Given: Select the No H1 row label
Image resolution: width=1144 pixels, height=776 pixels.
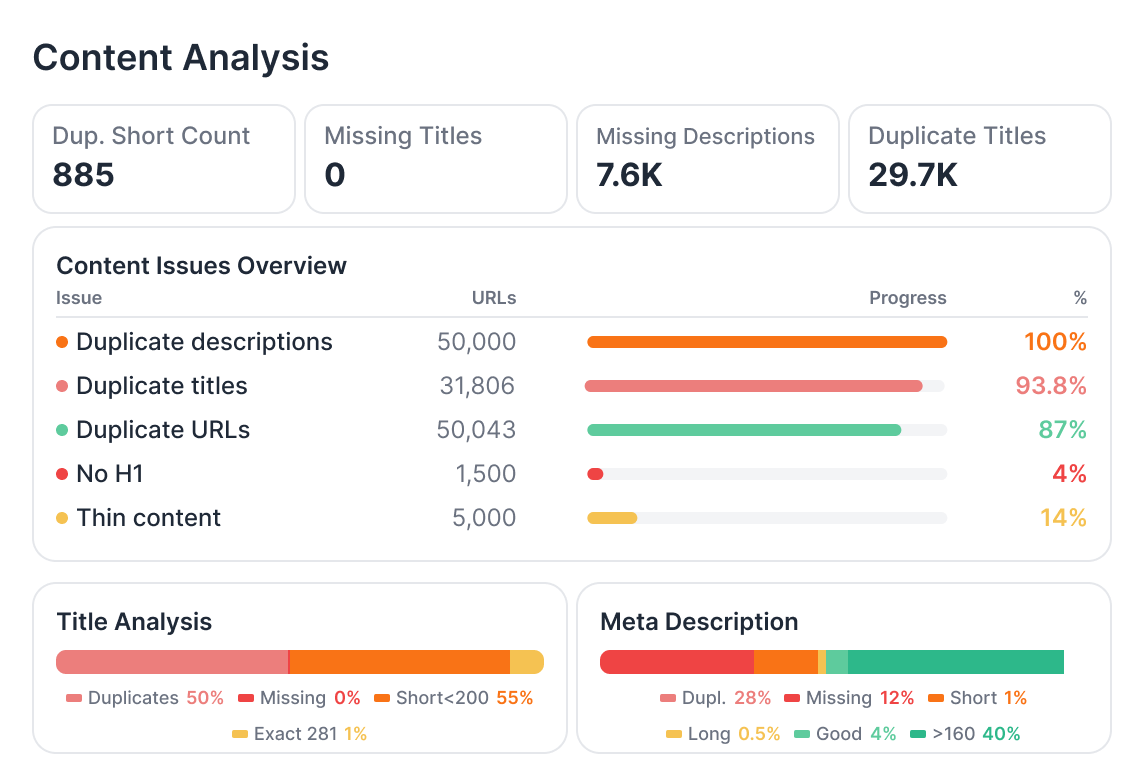Looking at the screenshot, I should [109, 473].
